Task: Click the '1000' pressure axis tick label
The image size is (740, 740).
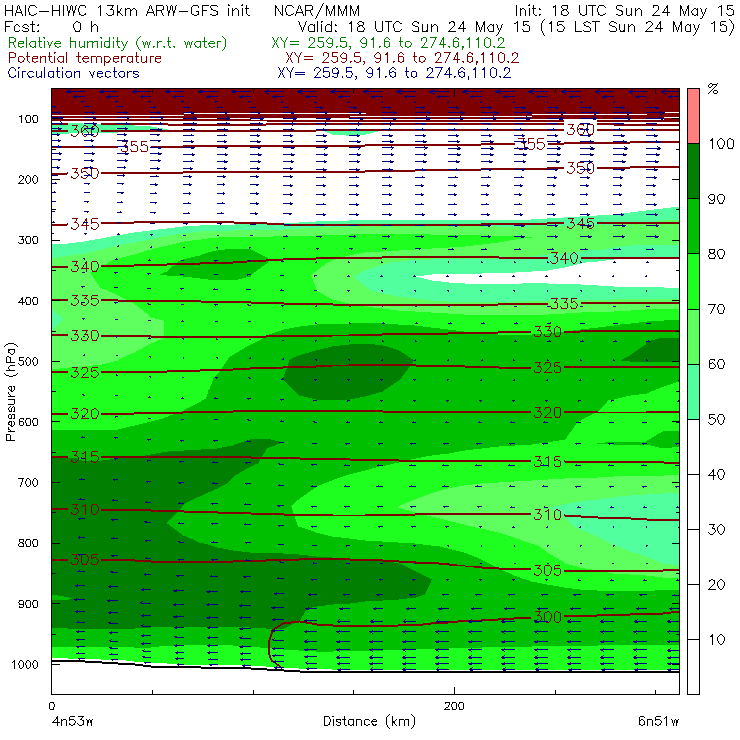Action: pyautogui.click(x=25, y=664)
